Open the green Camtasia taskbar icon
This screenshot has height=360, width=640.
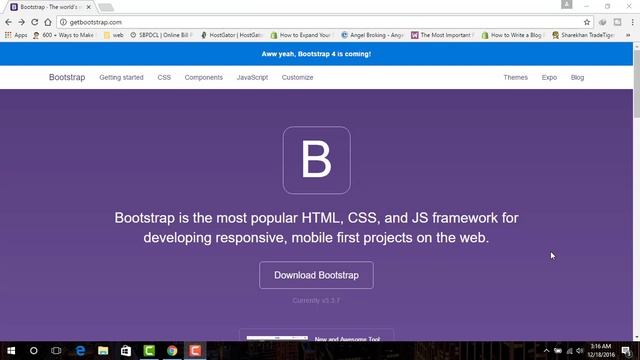click(x=149, y=351)
